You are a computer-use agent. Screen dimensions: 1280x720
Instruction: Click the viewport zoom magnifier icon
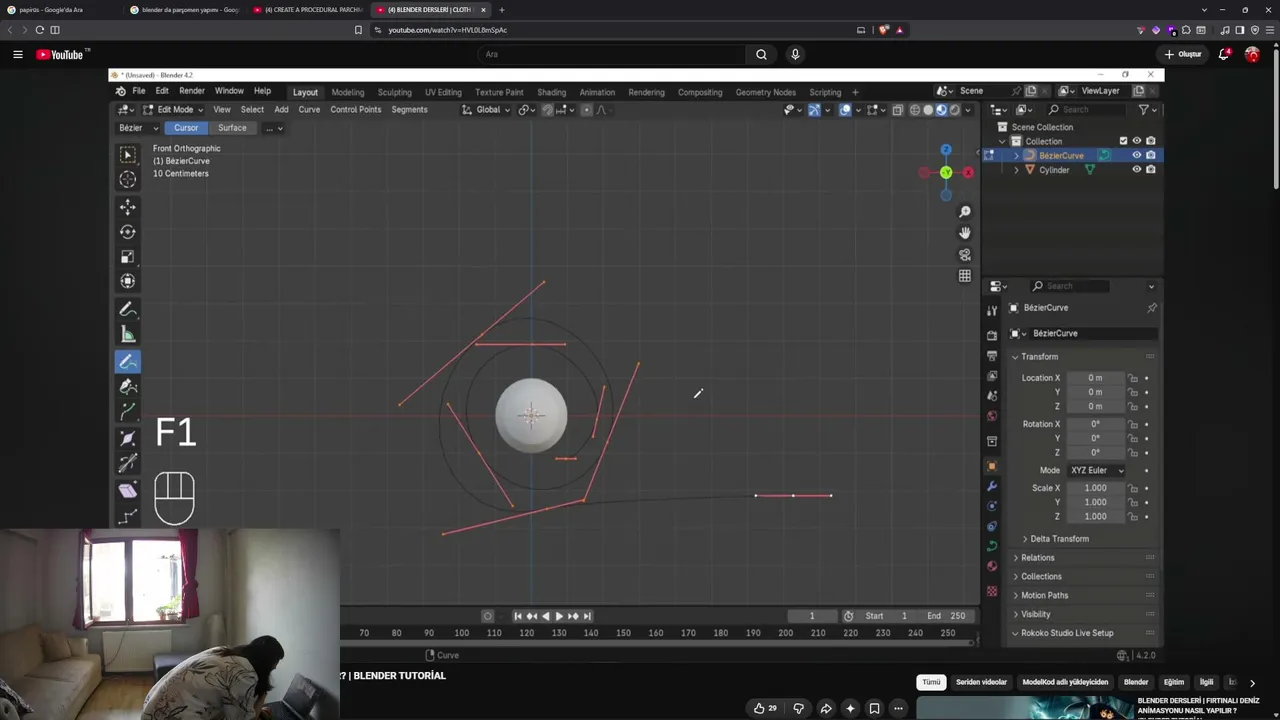click(965, 212)
